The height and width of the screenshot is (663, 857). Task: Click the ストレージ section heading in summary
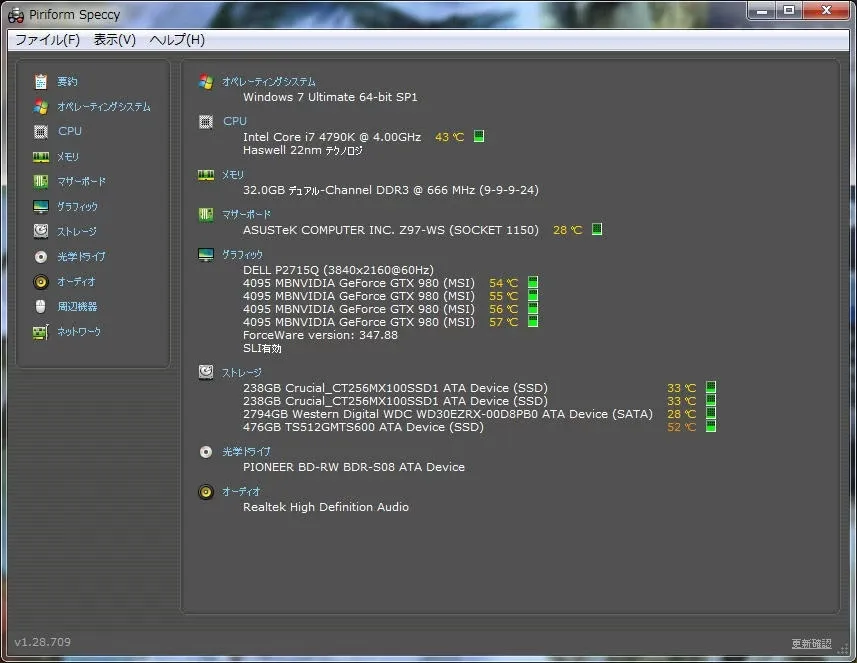coord(242,373)
